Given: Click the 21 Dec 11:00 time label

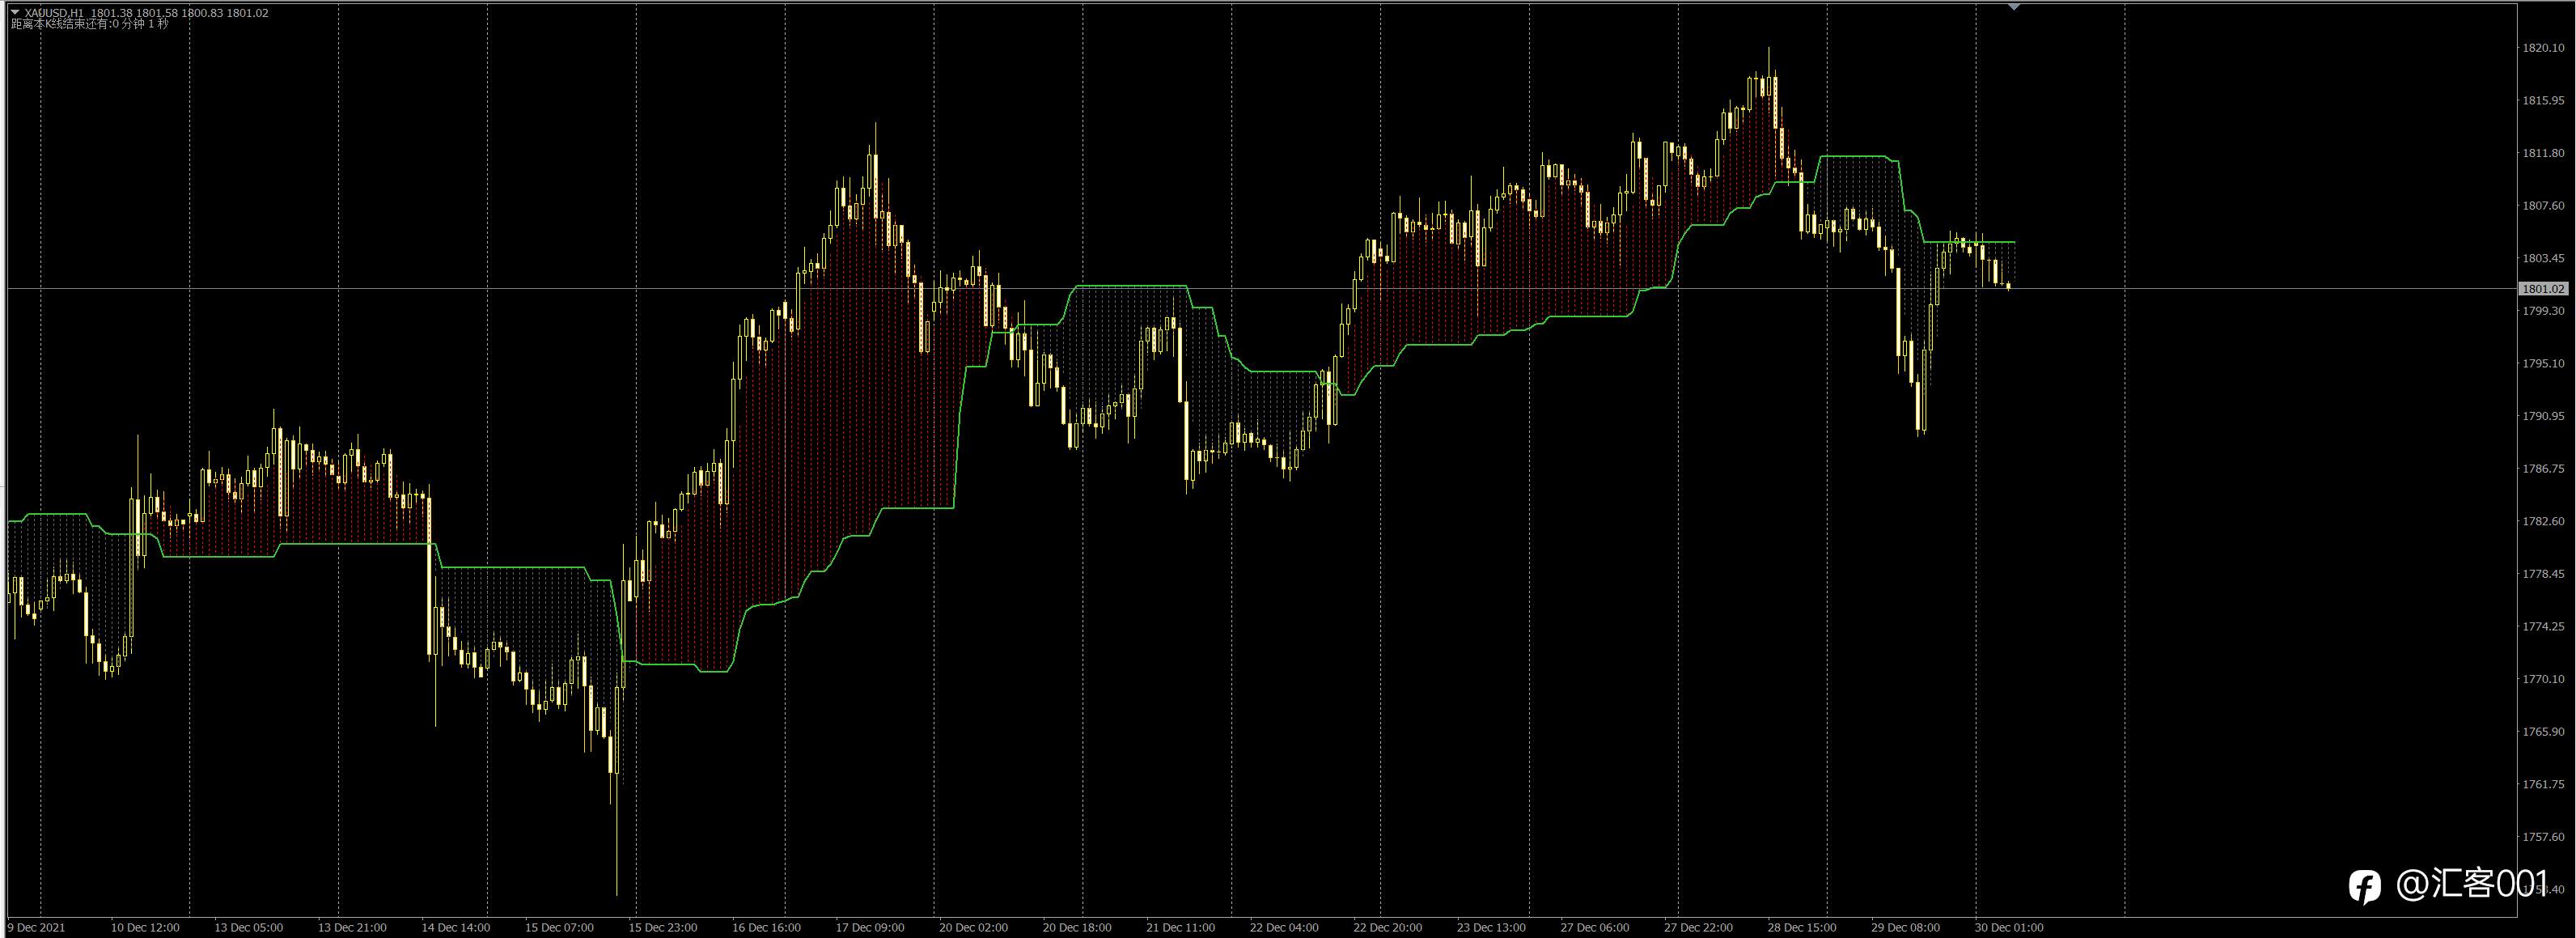Looking at the screenshot, I should click(1180, 928).
